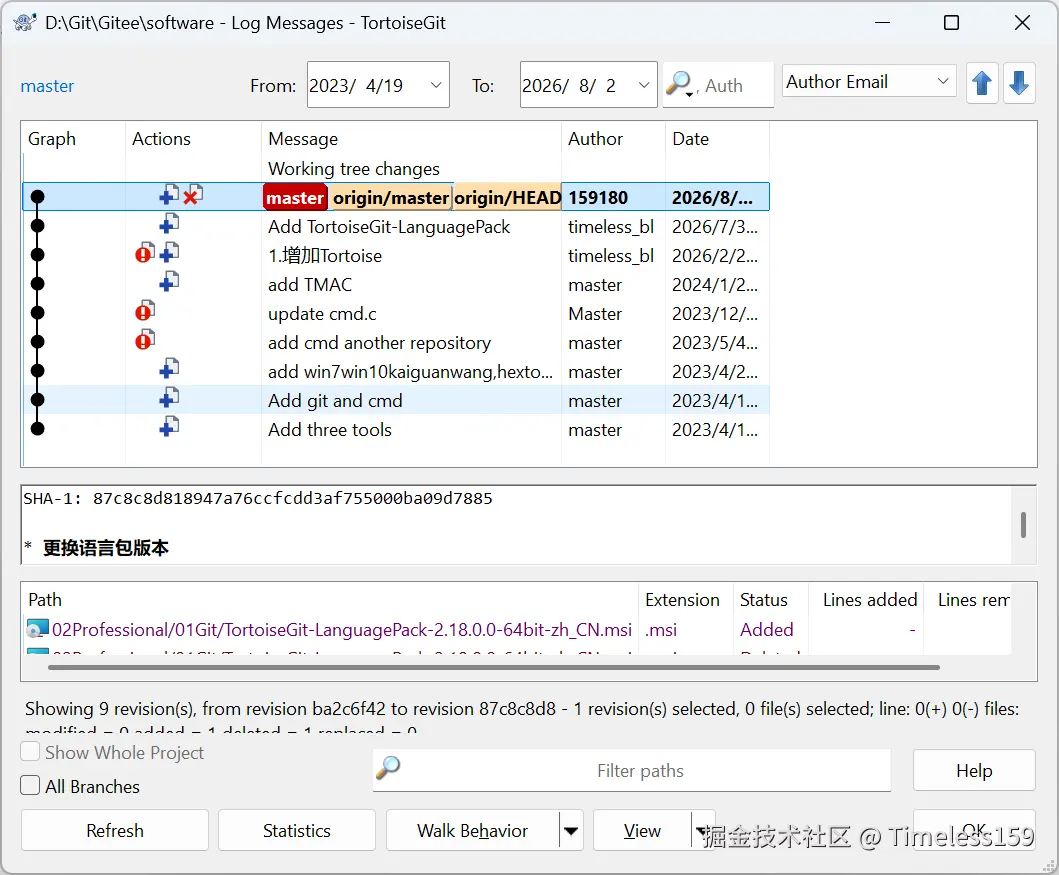Screen dimensions: 1059x875
Task: Select the add TMAC commit message
Action: [x=310, y=284]
